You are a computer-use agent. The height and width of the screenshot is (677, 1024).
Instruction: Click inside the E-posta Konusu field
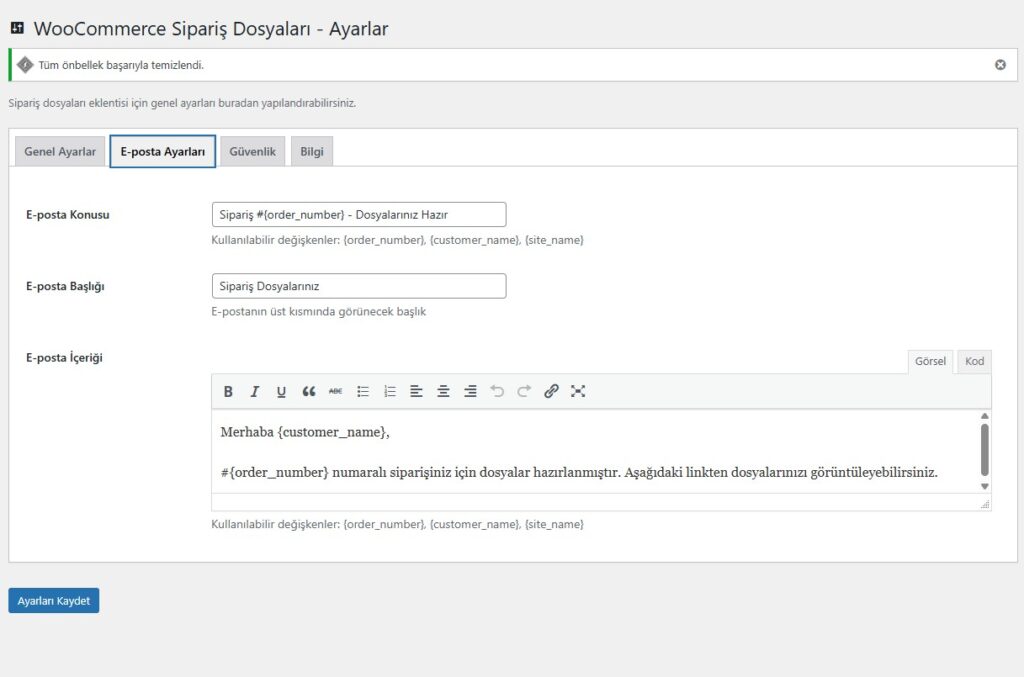click(358, 213)
